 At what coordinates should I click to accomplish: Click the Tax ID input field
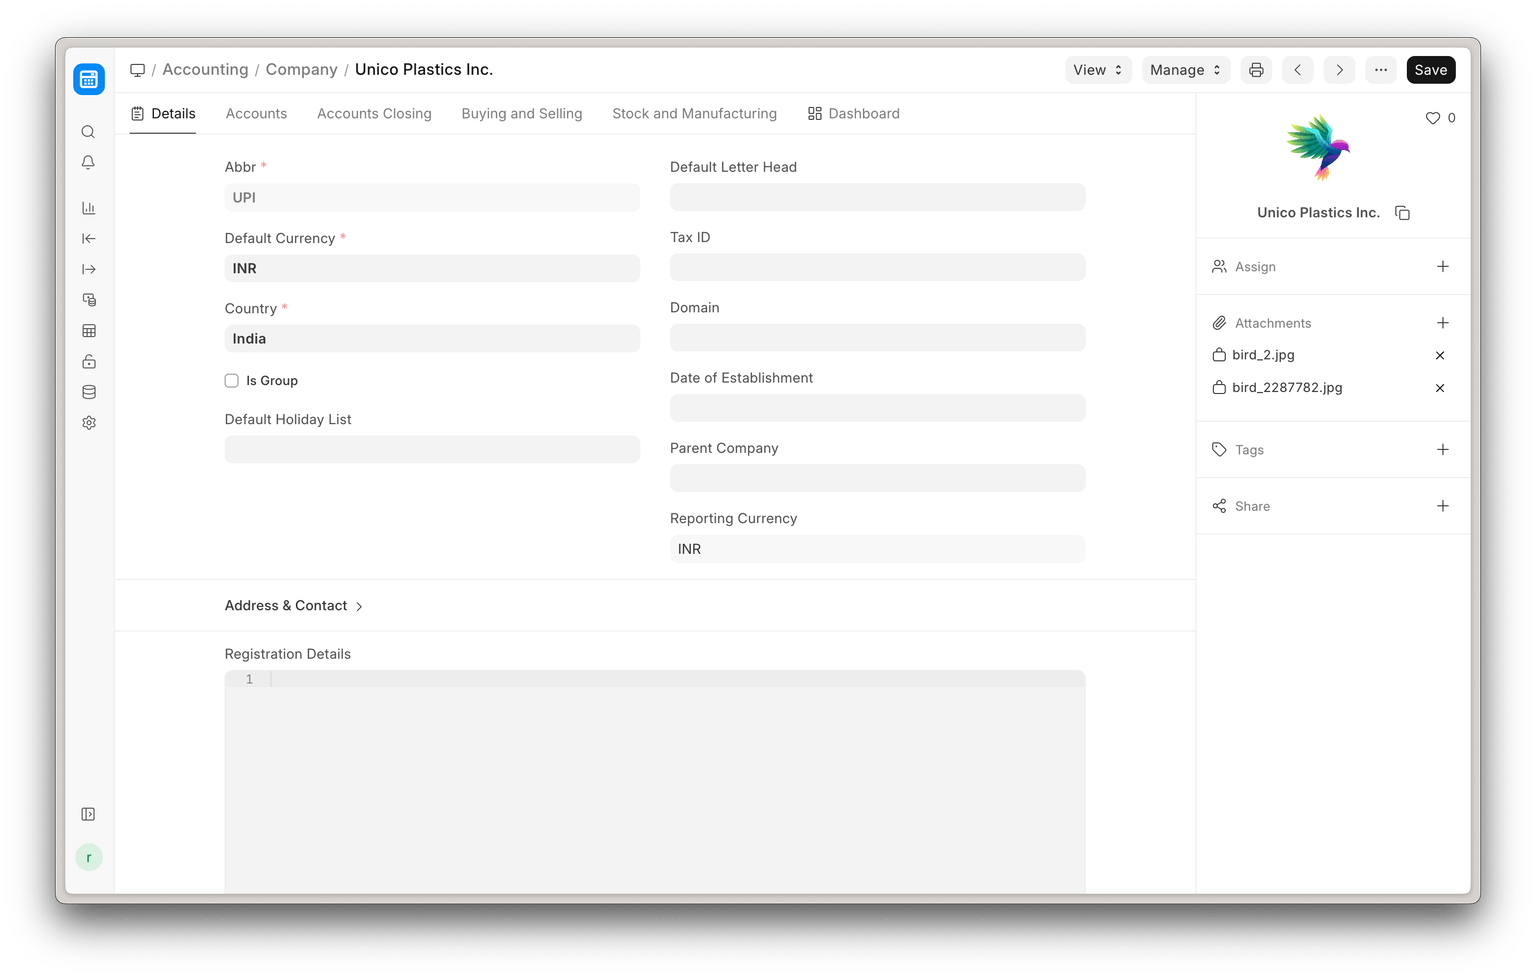[x=877, y=268]
